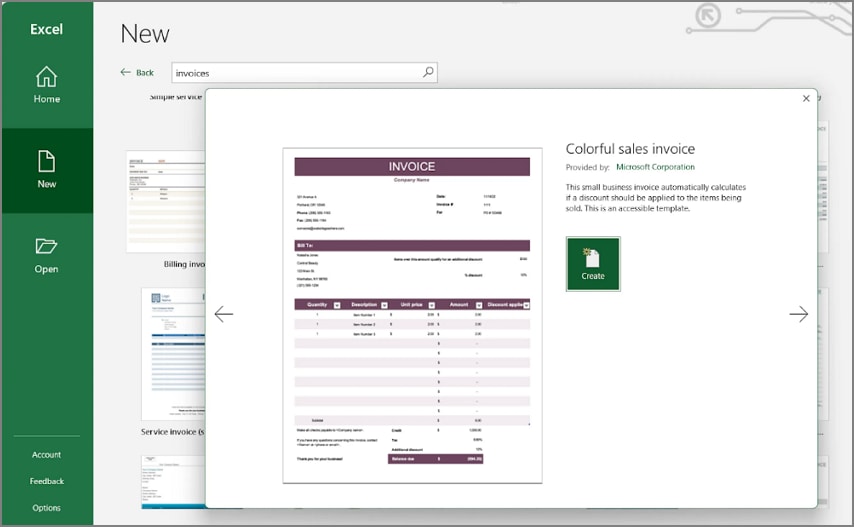Open the Home page in the sidebar
Viewport: 854px width, 527px height.
coord(46,85)
